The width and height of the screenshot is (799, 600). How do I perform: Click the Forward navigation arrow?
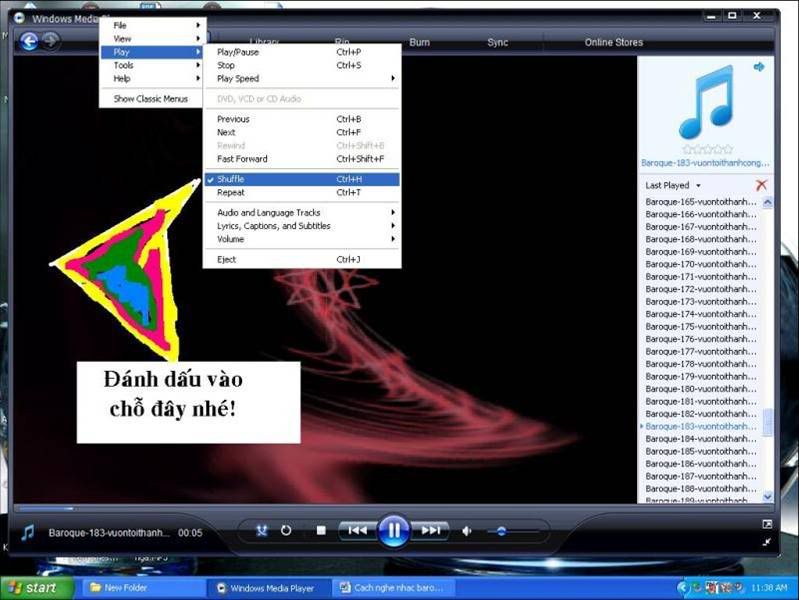tap(50, 40)
